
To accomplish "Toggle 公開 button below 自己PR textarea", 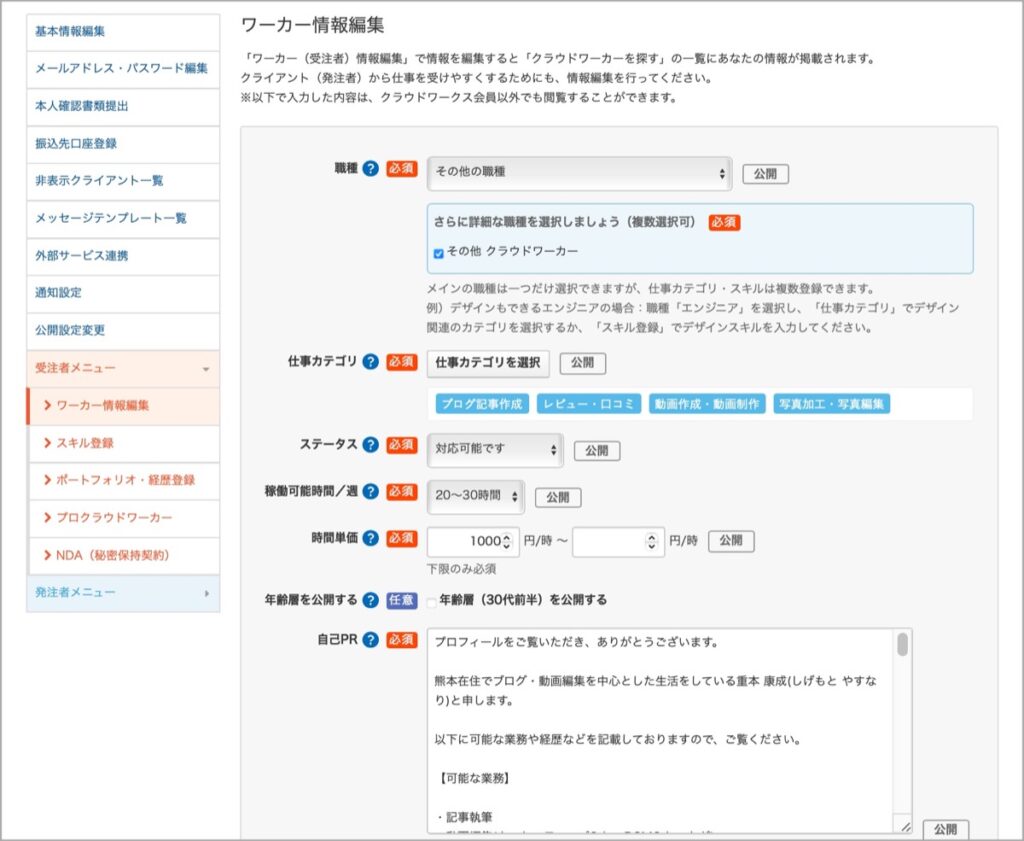I will point(946,830).
